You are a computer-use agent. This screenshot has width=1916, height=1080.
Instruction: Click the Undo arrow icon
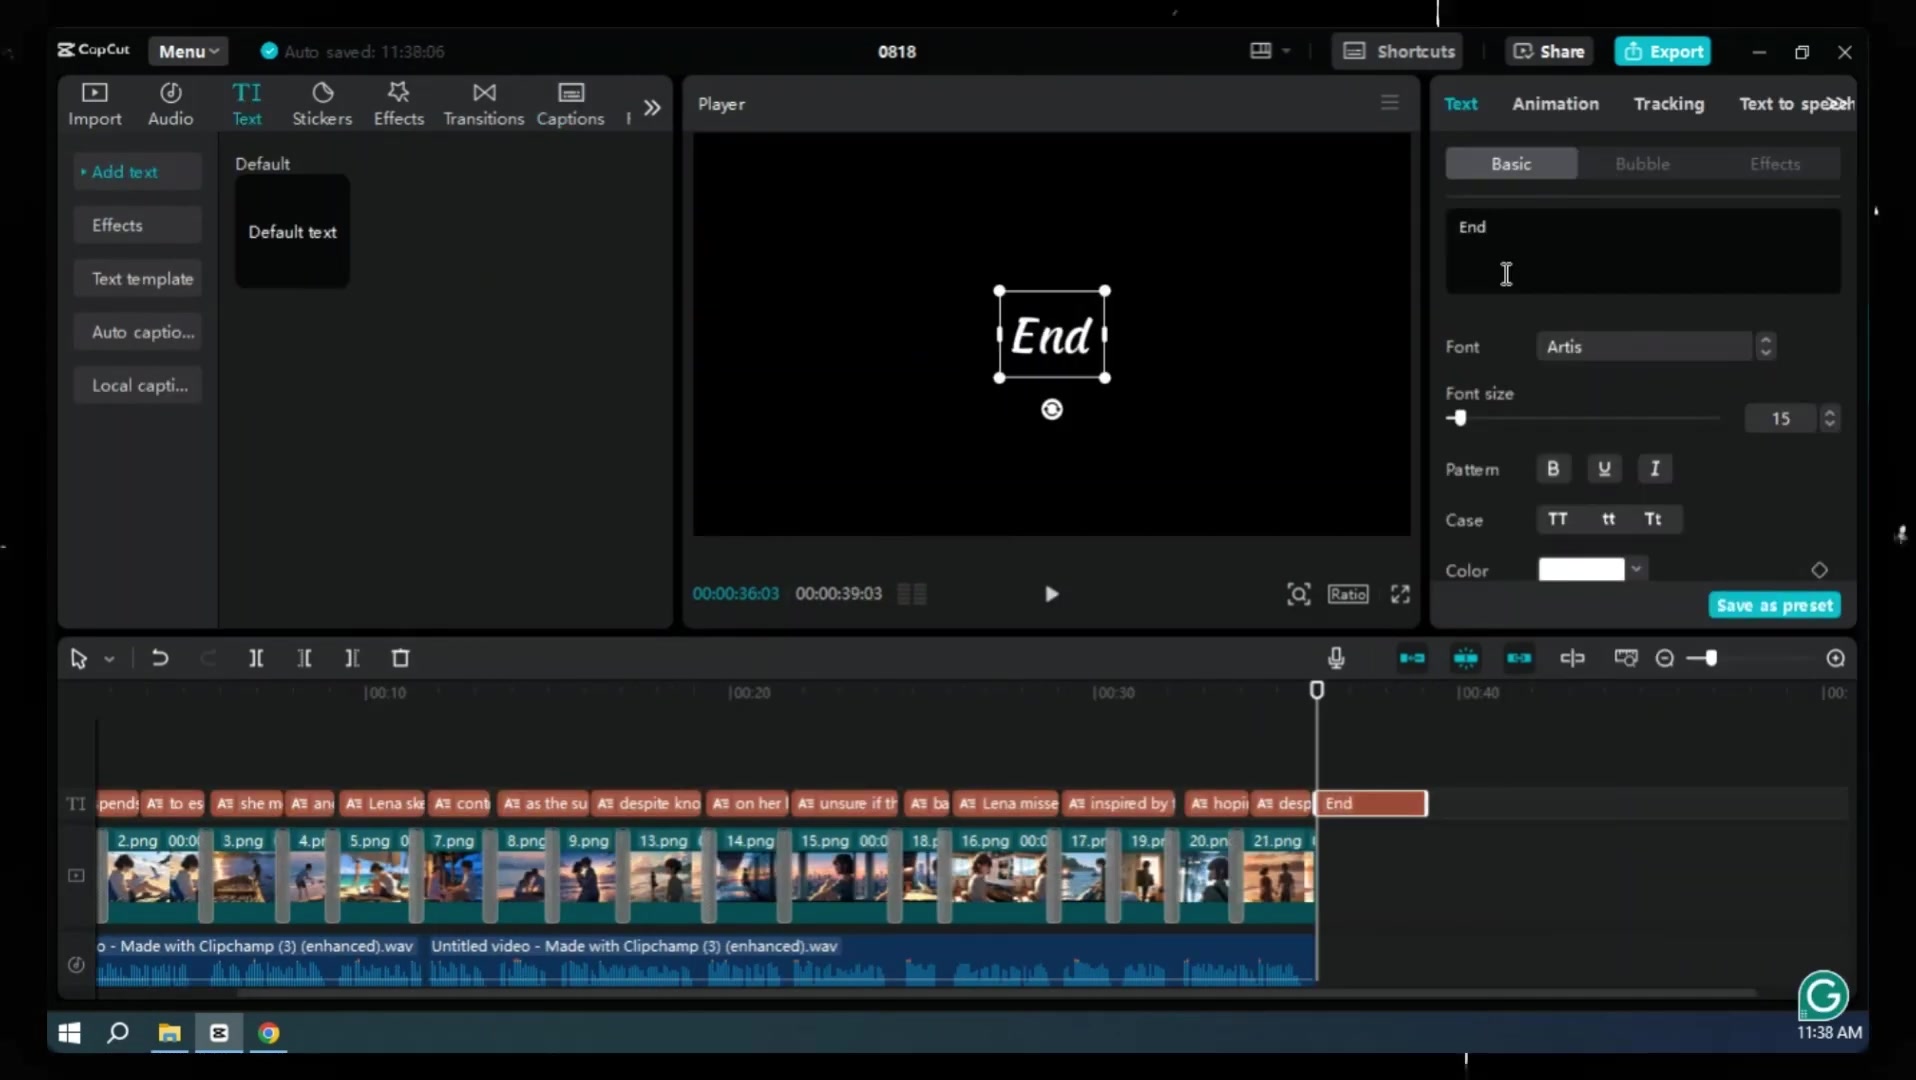(x=159, y=658)
